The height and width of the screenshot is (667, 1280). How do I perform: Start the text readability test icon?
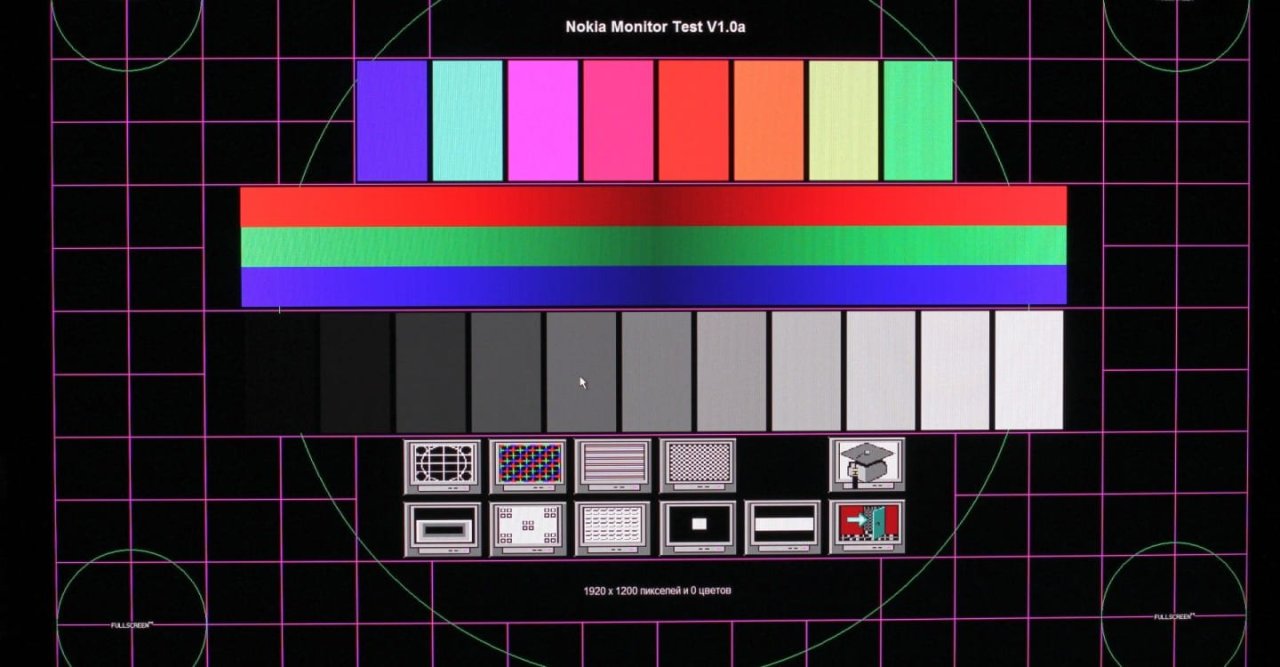point(612,527)
